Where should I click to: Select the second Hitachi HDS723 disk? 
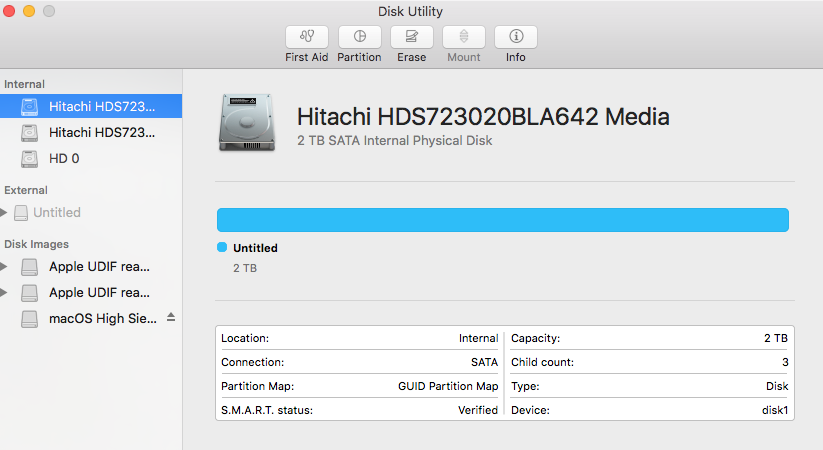[x=102, y=132]
